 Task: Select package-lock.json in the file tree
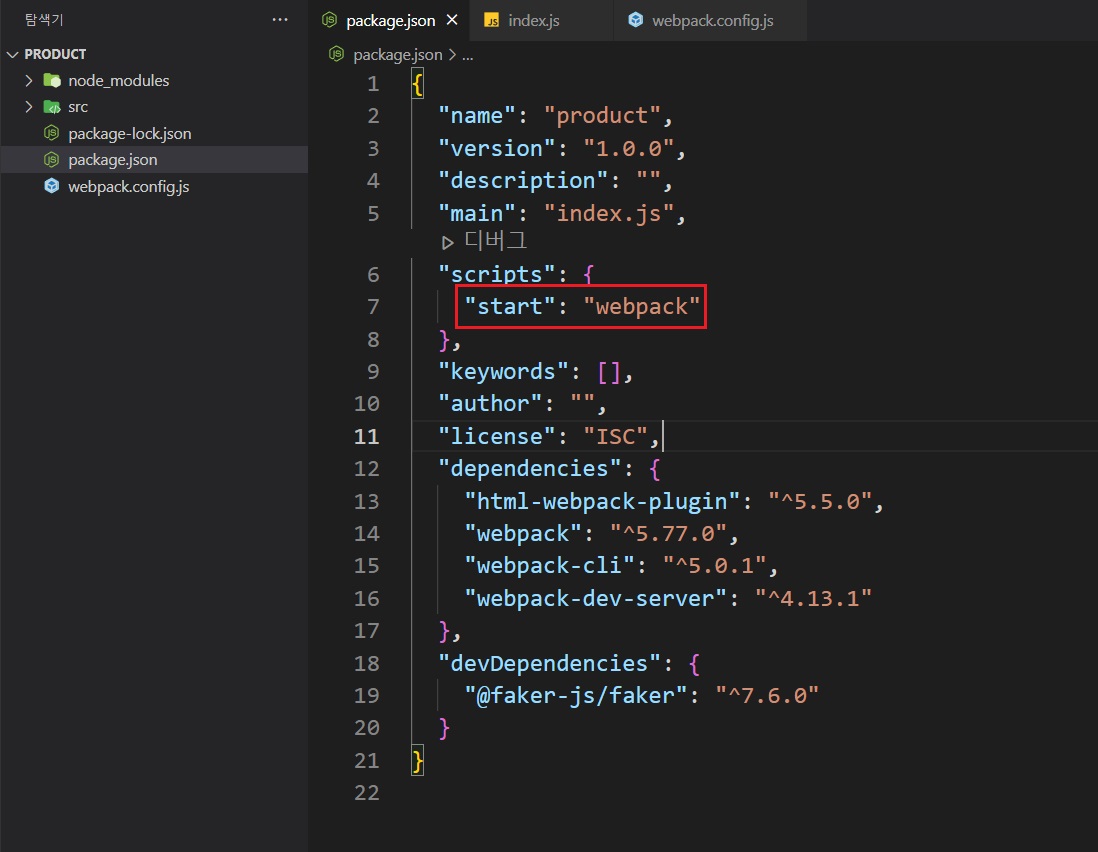pos(154,133)
